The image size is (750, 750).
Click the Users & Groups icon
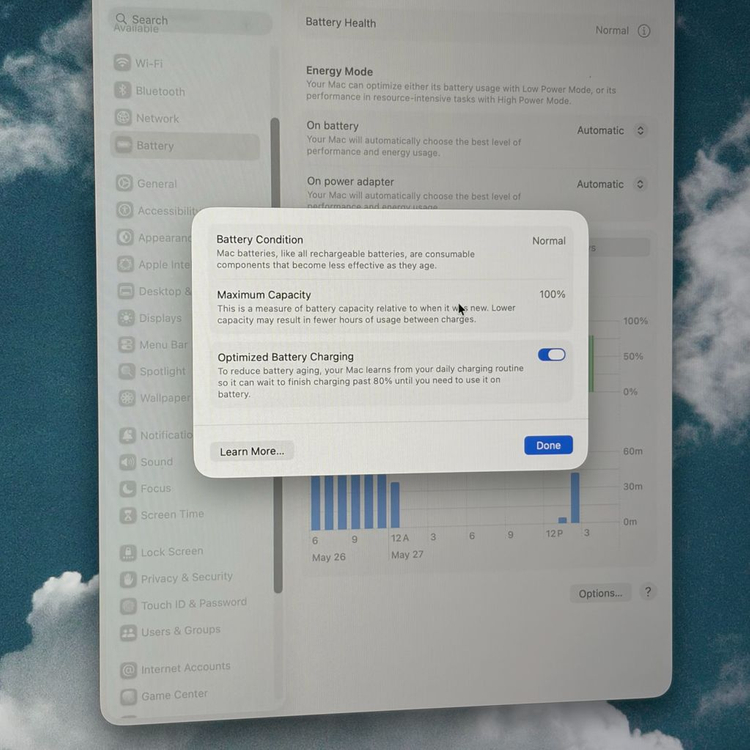[x=128, y=633]
